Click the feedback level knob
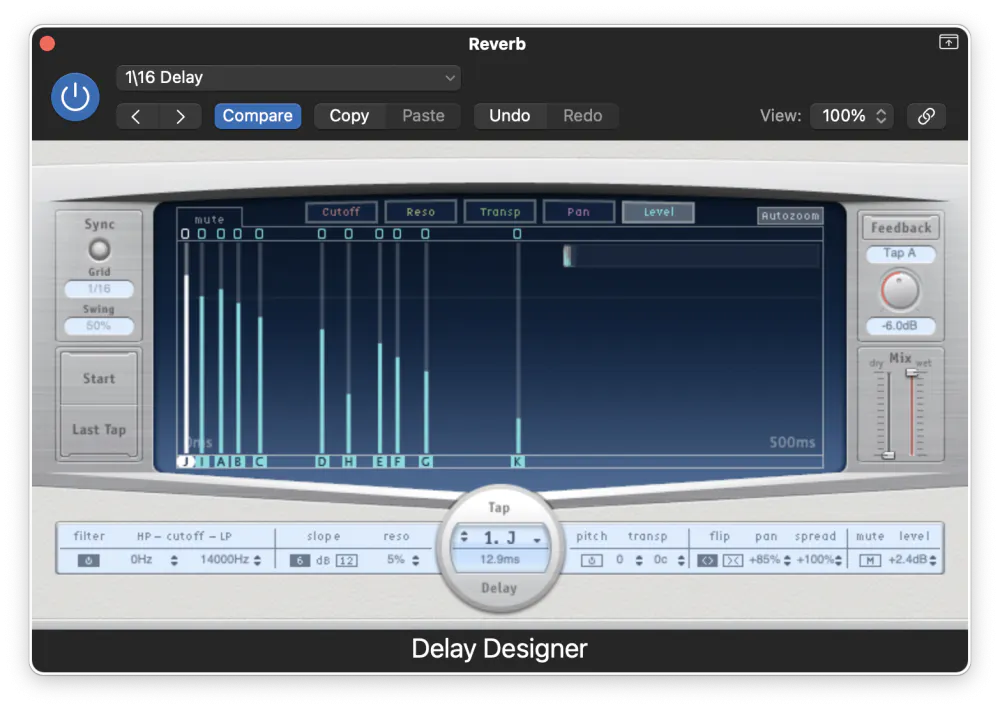This screenshot has height=710, width=1000. tap(900, 290)
